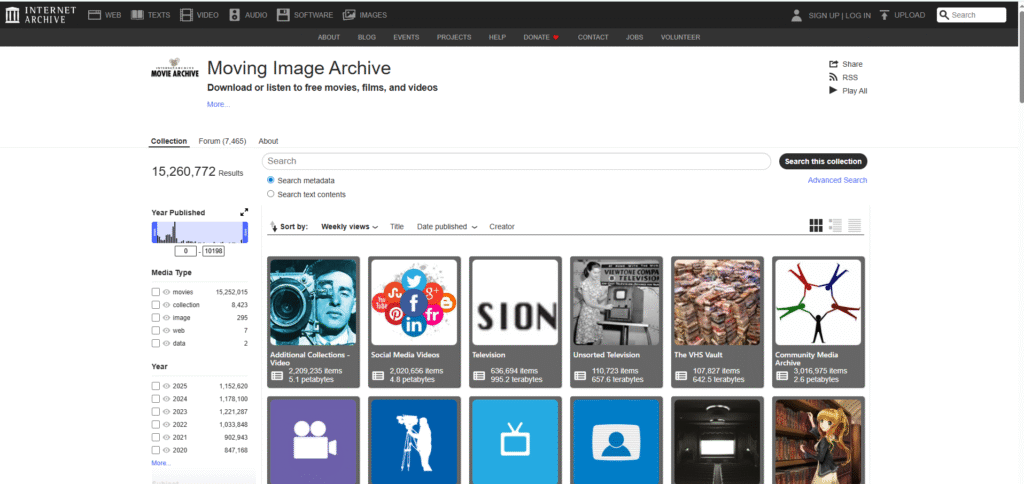The width and height of the screenshot is (1024, 484).
Task: Open the About tab
Action: click(268, 141)
